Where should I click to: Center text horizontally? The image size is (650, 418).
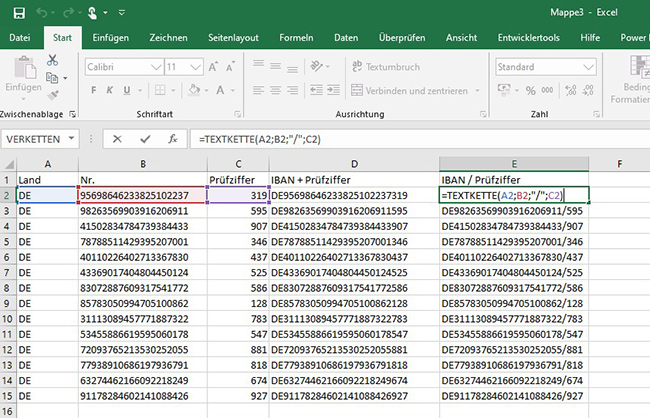tap(276, 90)
